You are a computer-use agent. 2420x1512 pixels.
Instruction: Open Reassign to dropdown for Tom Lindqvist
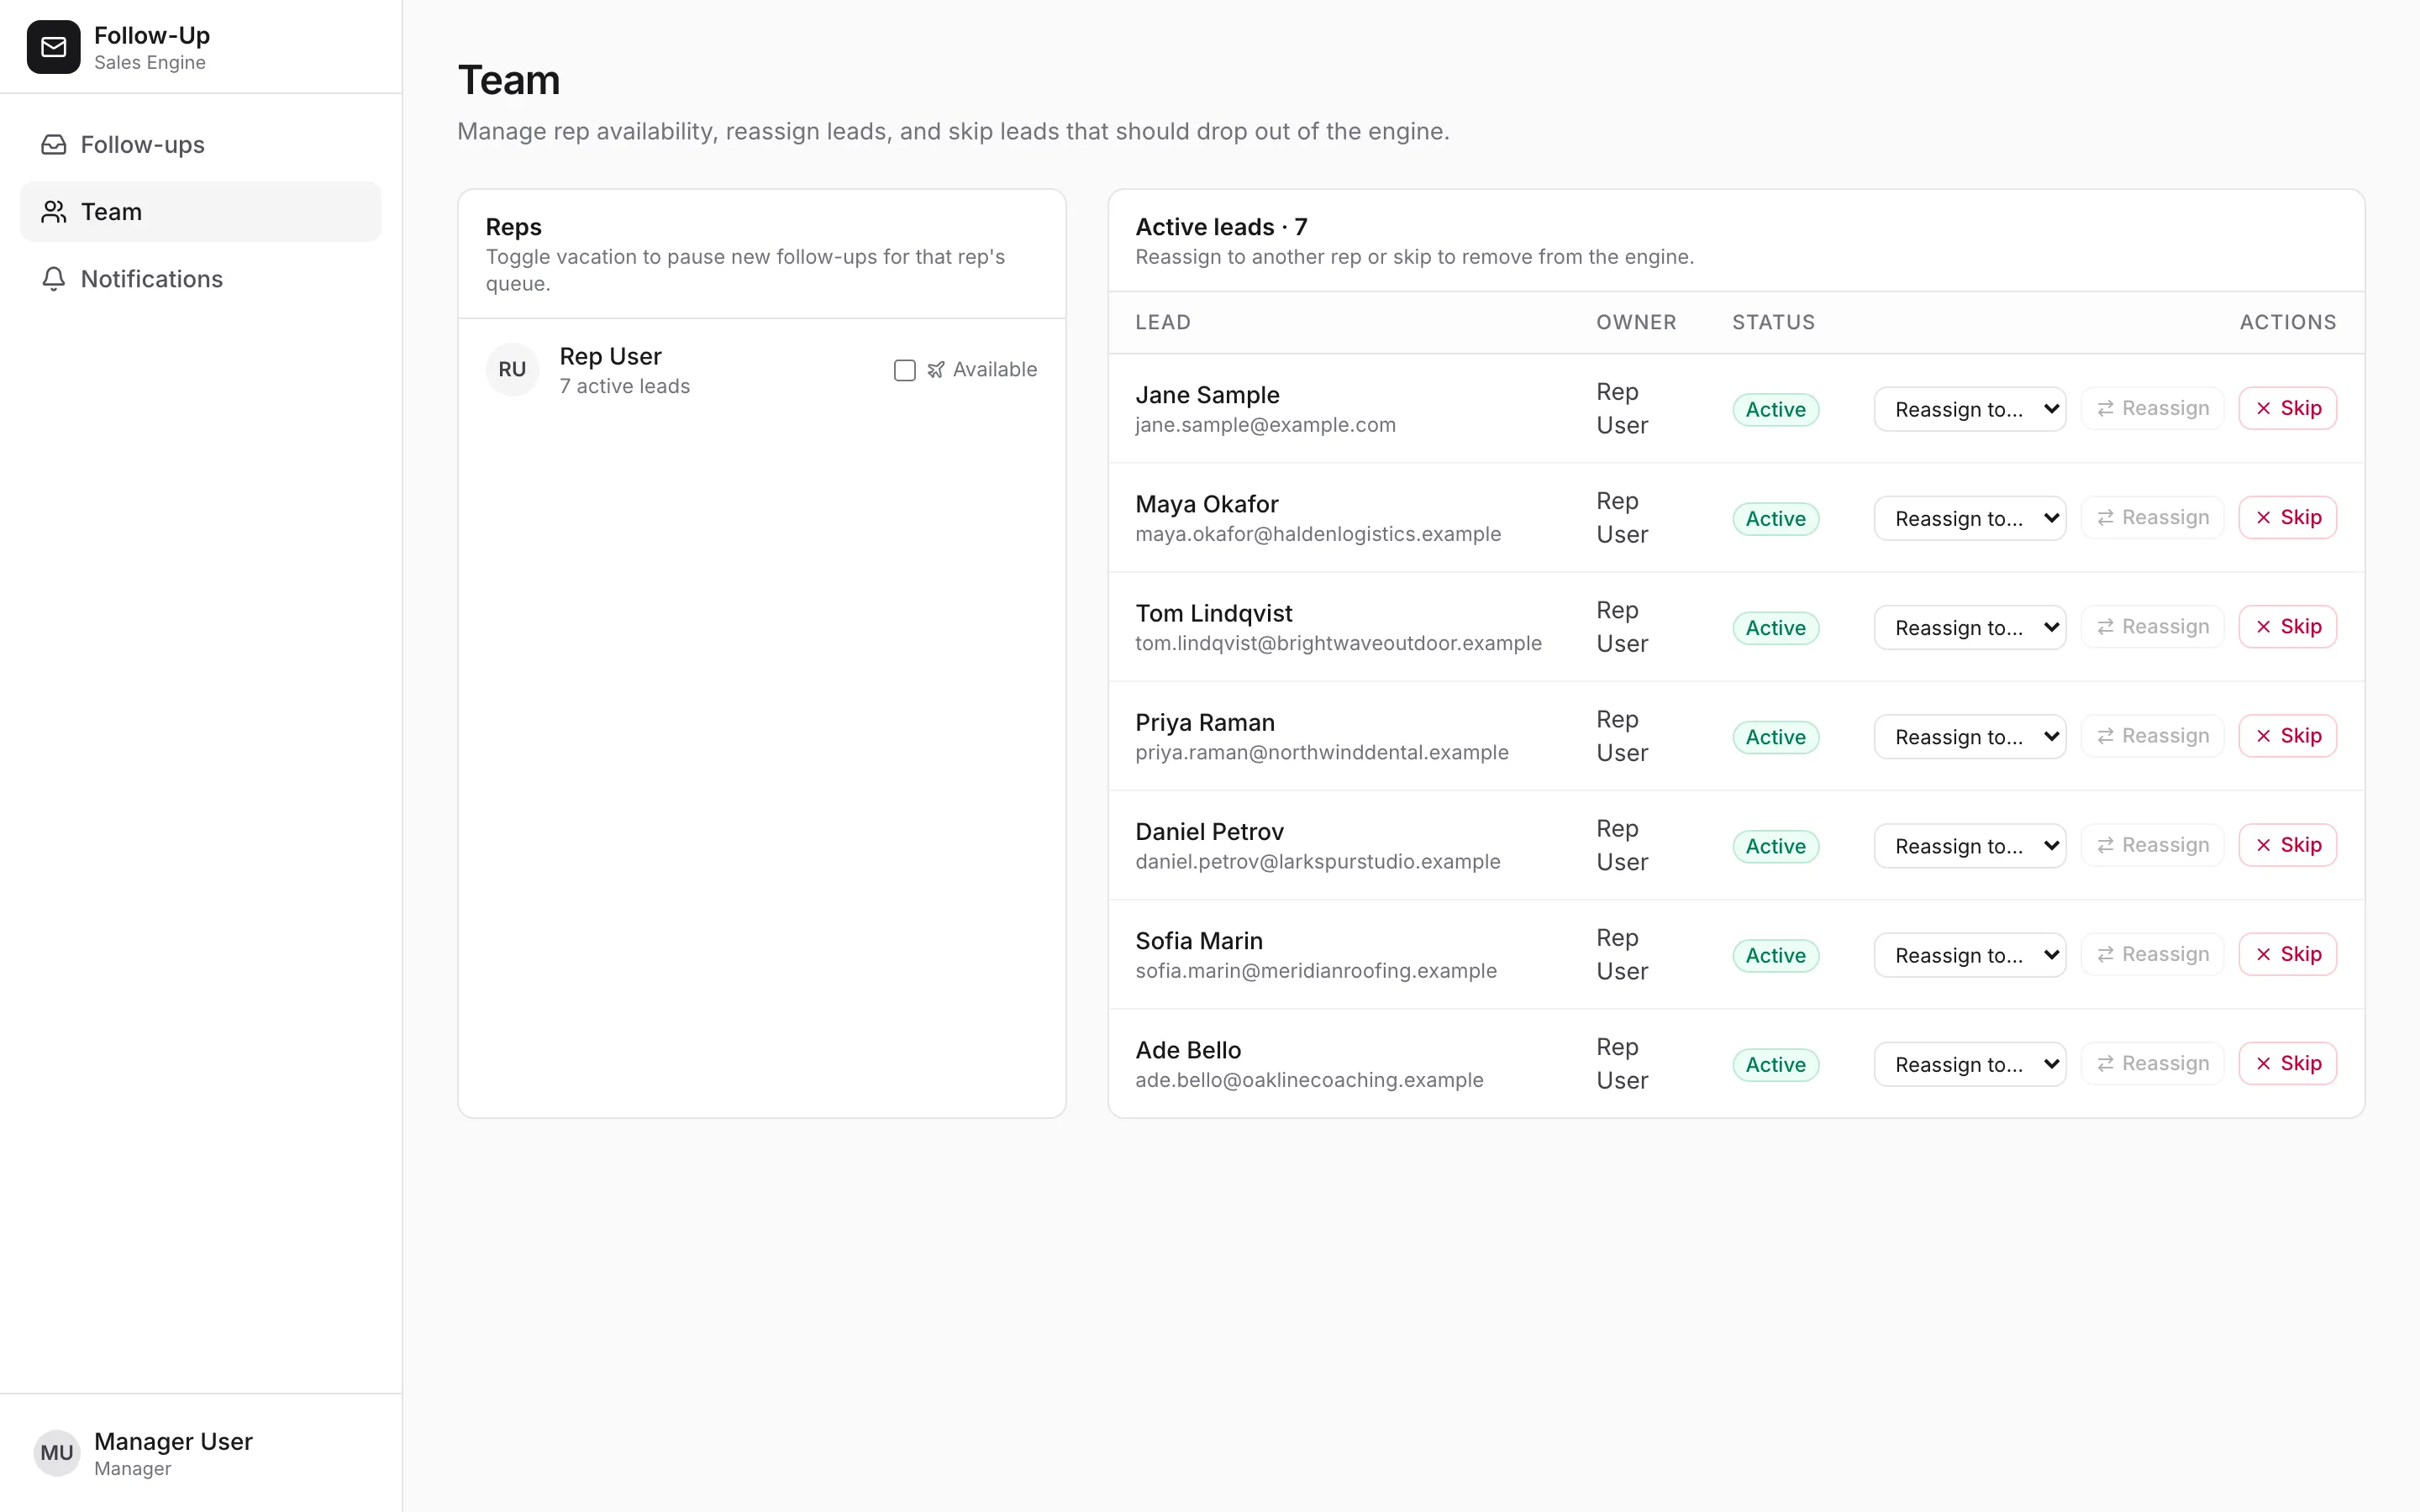pos(1969,627)
